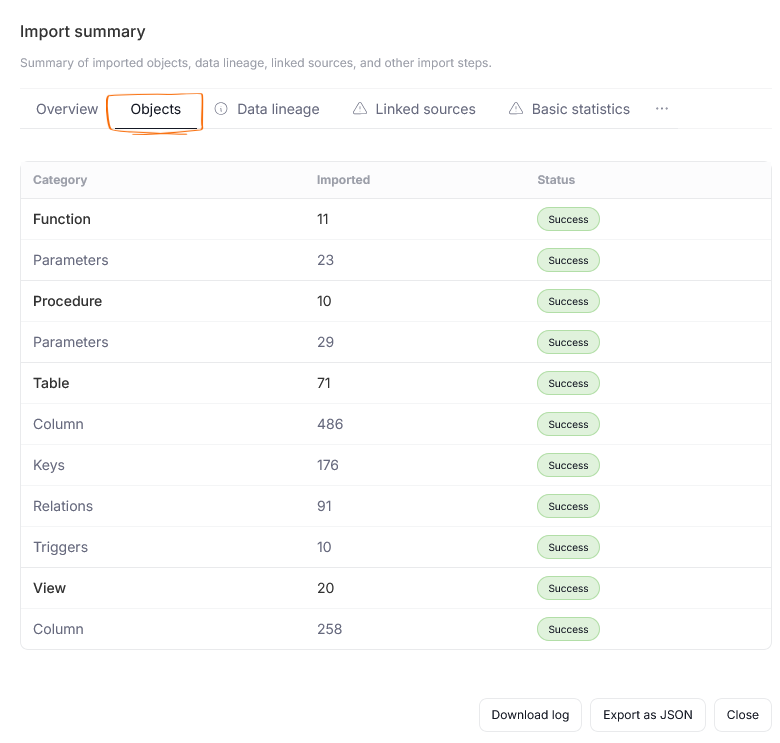Click the Status column header
The height and width of the screenshot is (743, 780).
pyautogui.click(x=556, y=180)
